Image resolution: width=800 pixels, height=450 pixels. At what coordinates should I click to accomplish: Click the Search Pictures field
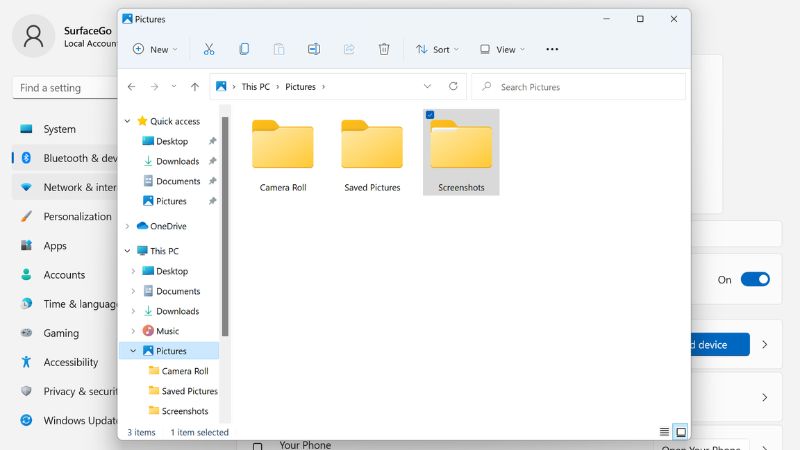(578, 87)
